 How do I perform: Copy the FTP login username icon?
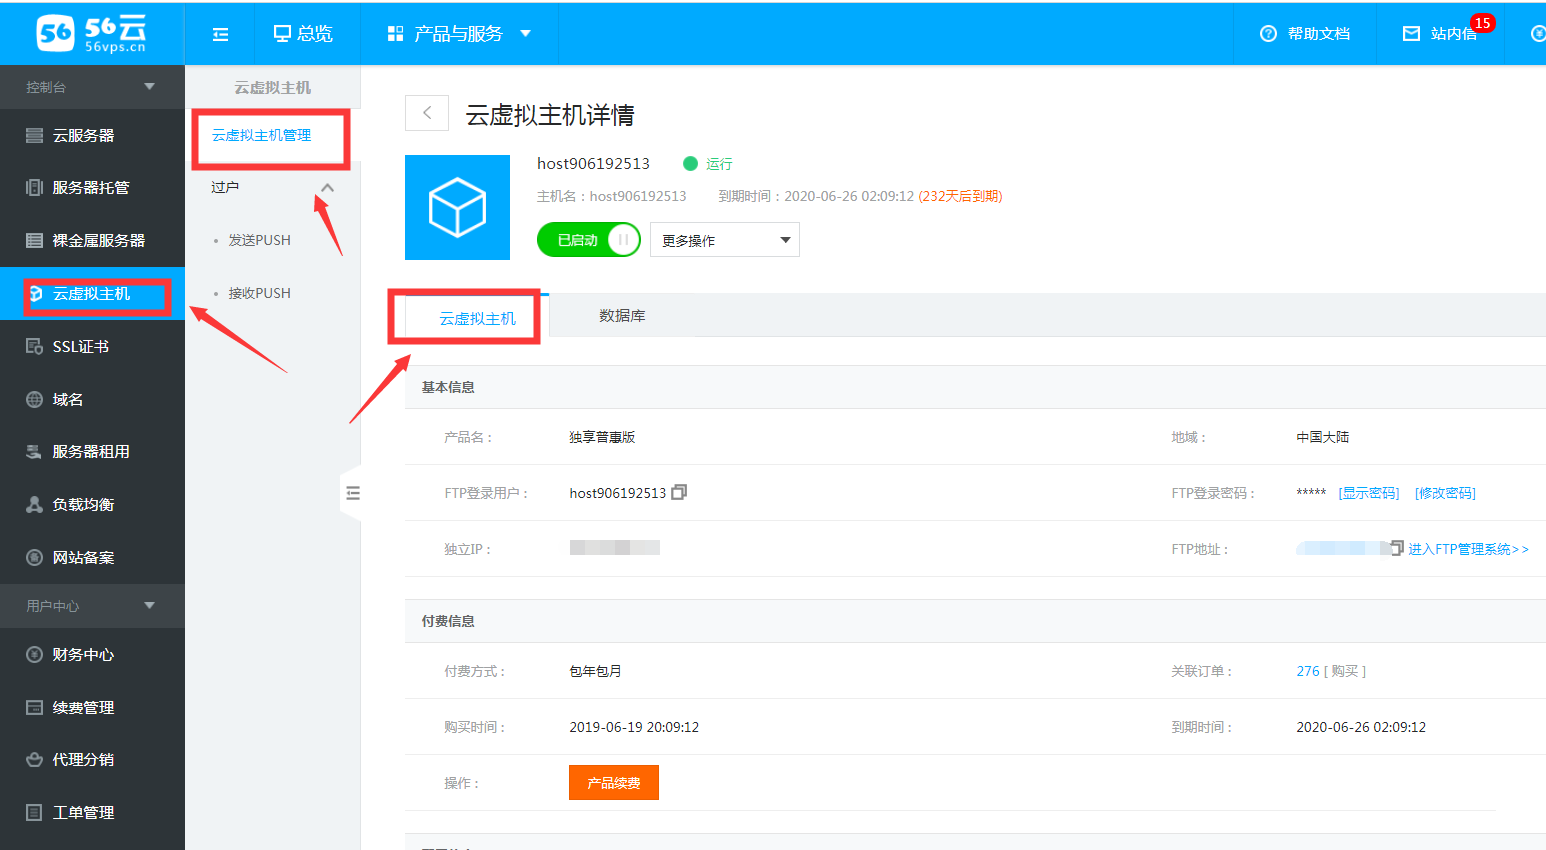coord(679,492)
